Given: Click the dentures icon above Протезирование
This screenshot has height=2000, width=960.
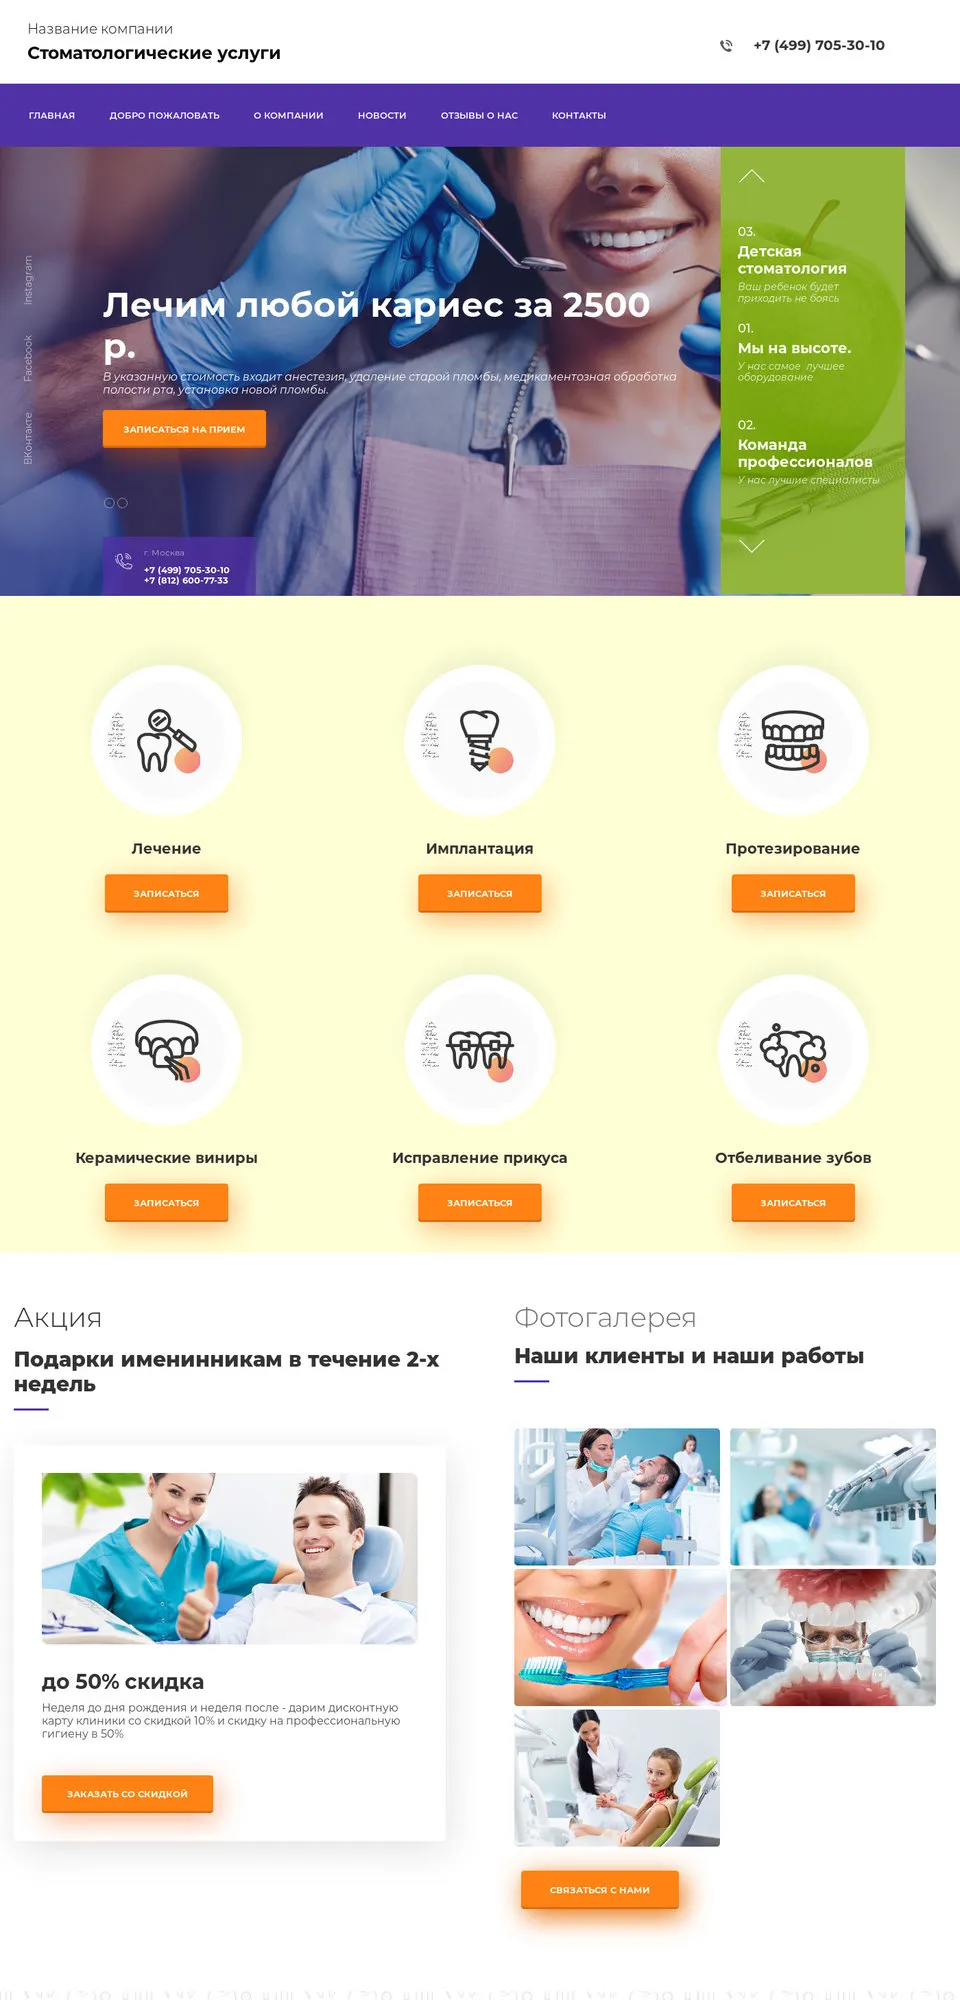Looking at the screenshot, I should coord(794,741).
